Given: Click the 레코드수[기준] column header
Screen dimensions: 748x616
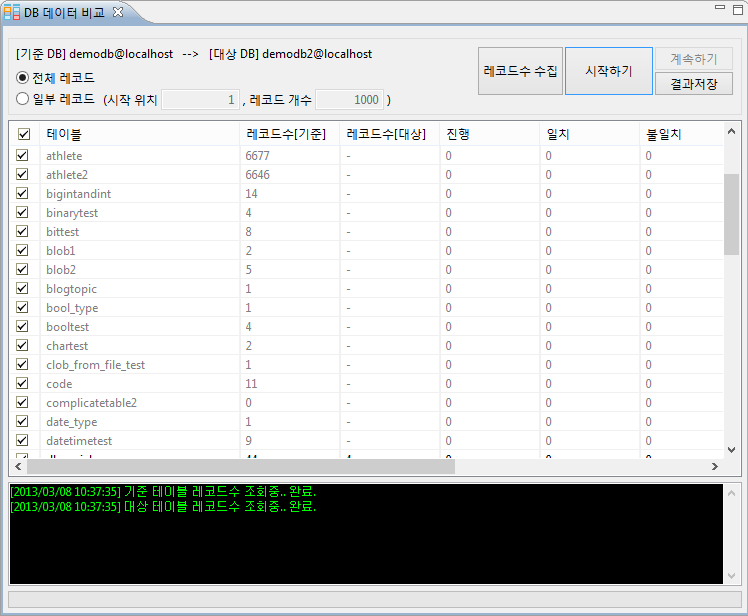Looking at the screenshot, I should pyautogui.click(x=290, y=134).
